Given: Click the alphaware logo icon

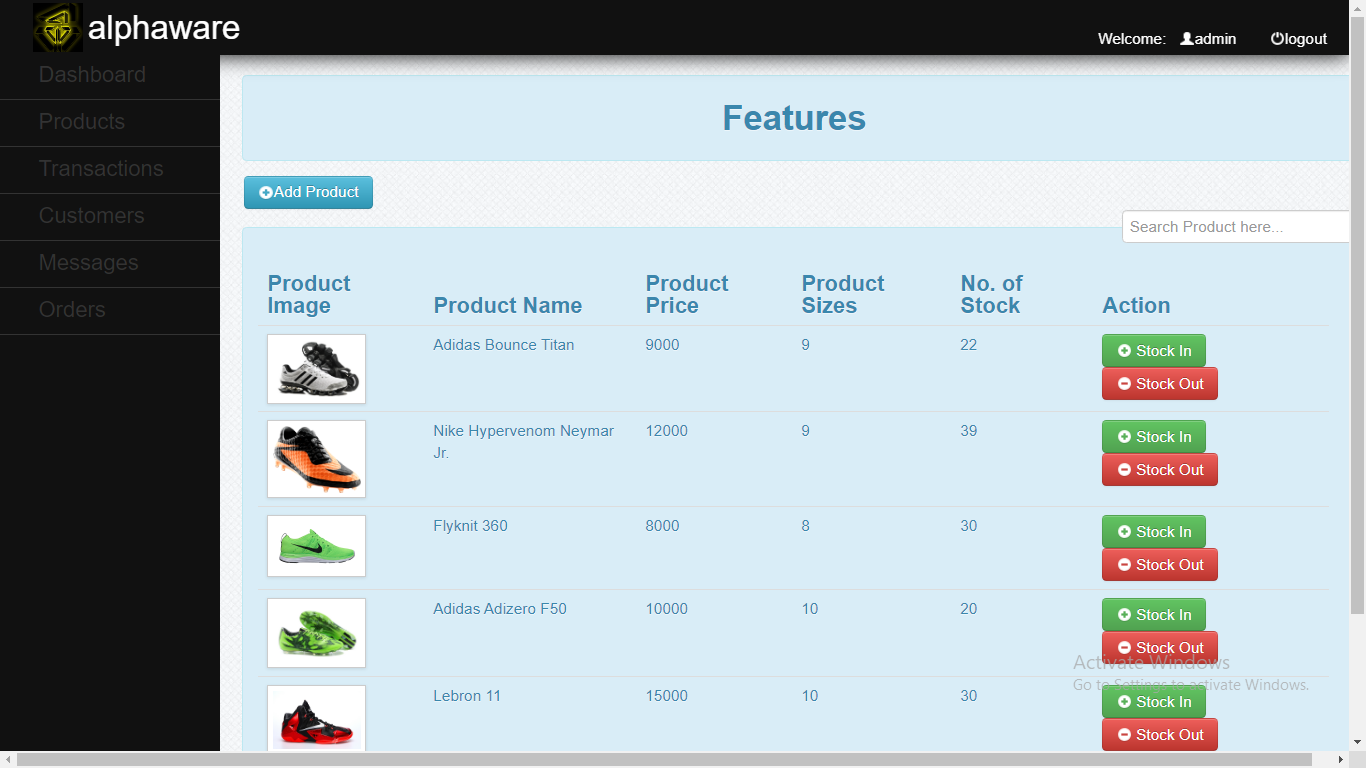Looking at the screenshot, I should (58, 28).
